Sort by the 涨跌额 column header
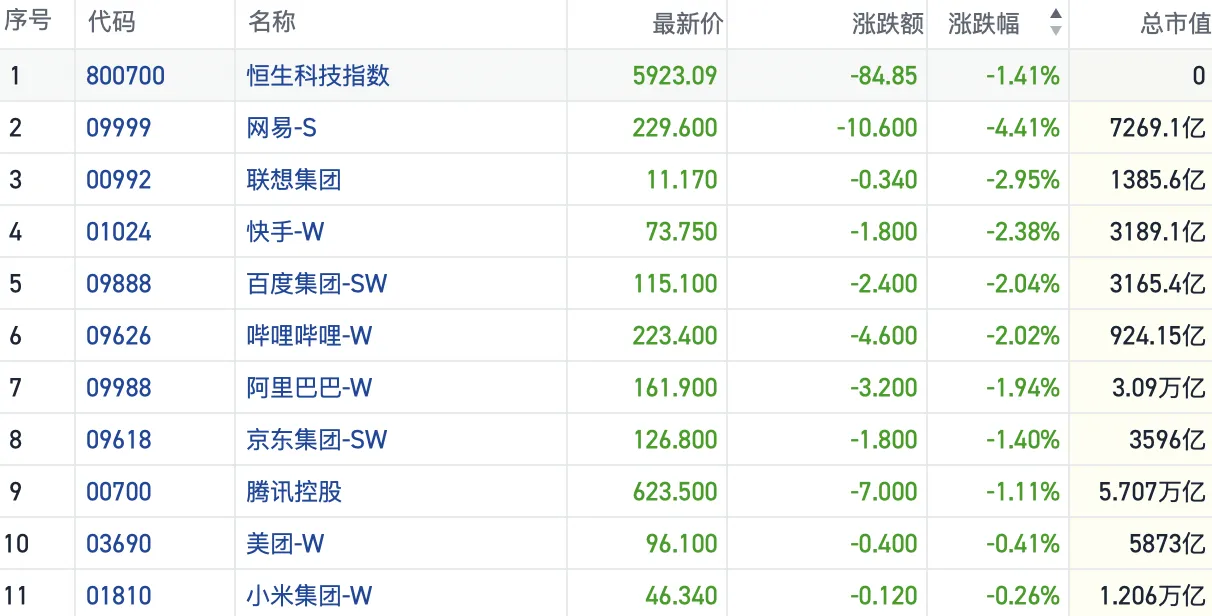Viewport: 1212px width, 616px height. 888,24
